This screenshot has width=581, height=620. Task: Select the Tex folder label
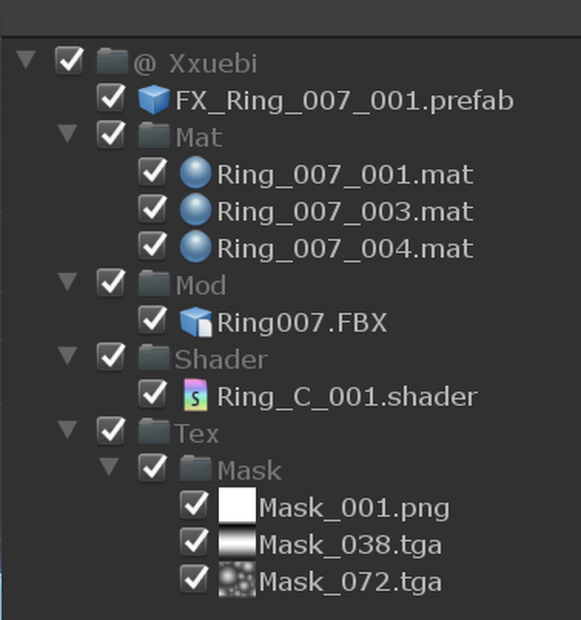point(197,433)
